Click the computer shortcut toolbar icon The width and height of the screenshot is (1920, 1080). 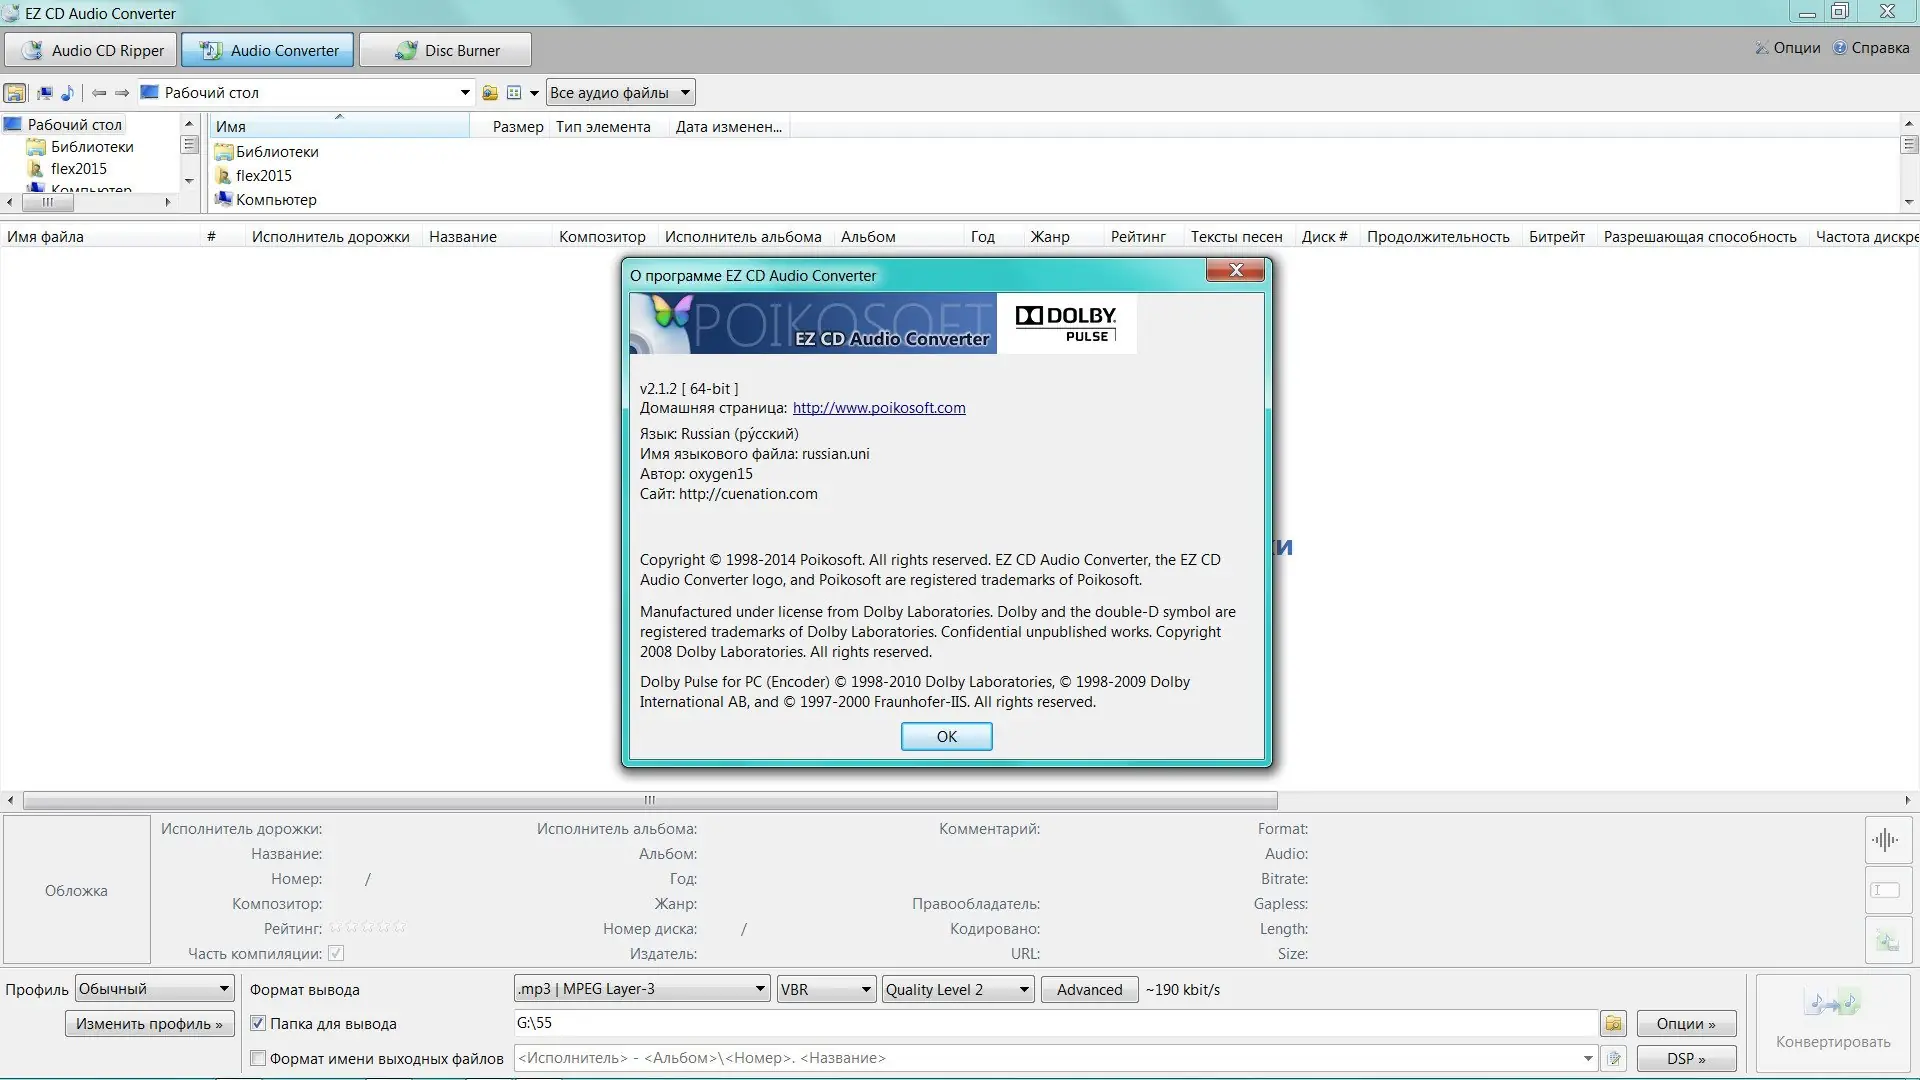45,93
